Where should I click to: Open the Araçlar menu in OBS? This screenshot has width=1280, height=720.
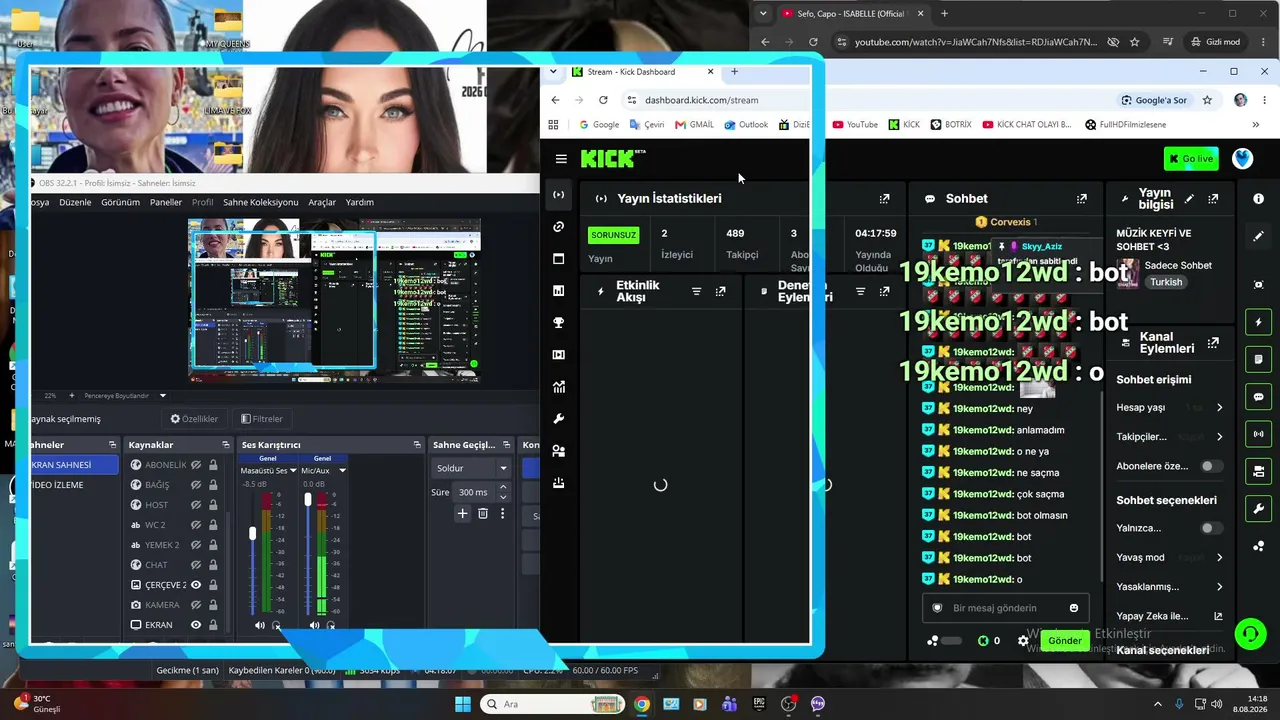point(322,202)
